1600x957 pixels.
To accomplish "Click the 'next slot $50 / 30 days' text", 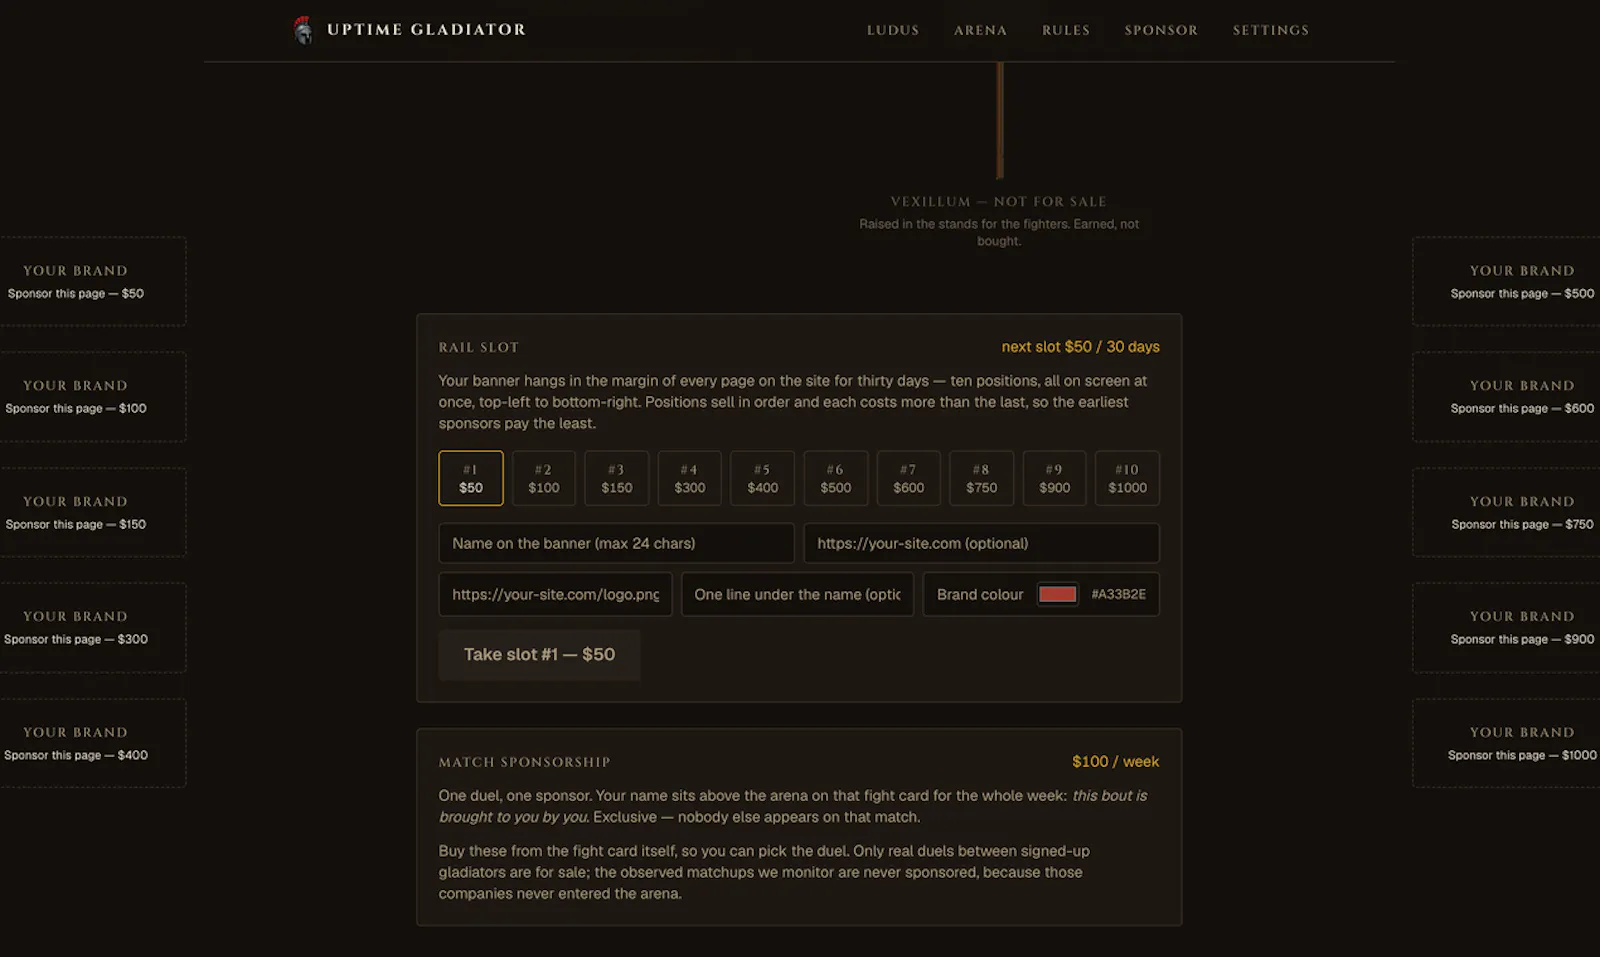I will (x=1081, y=347).
